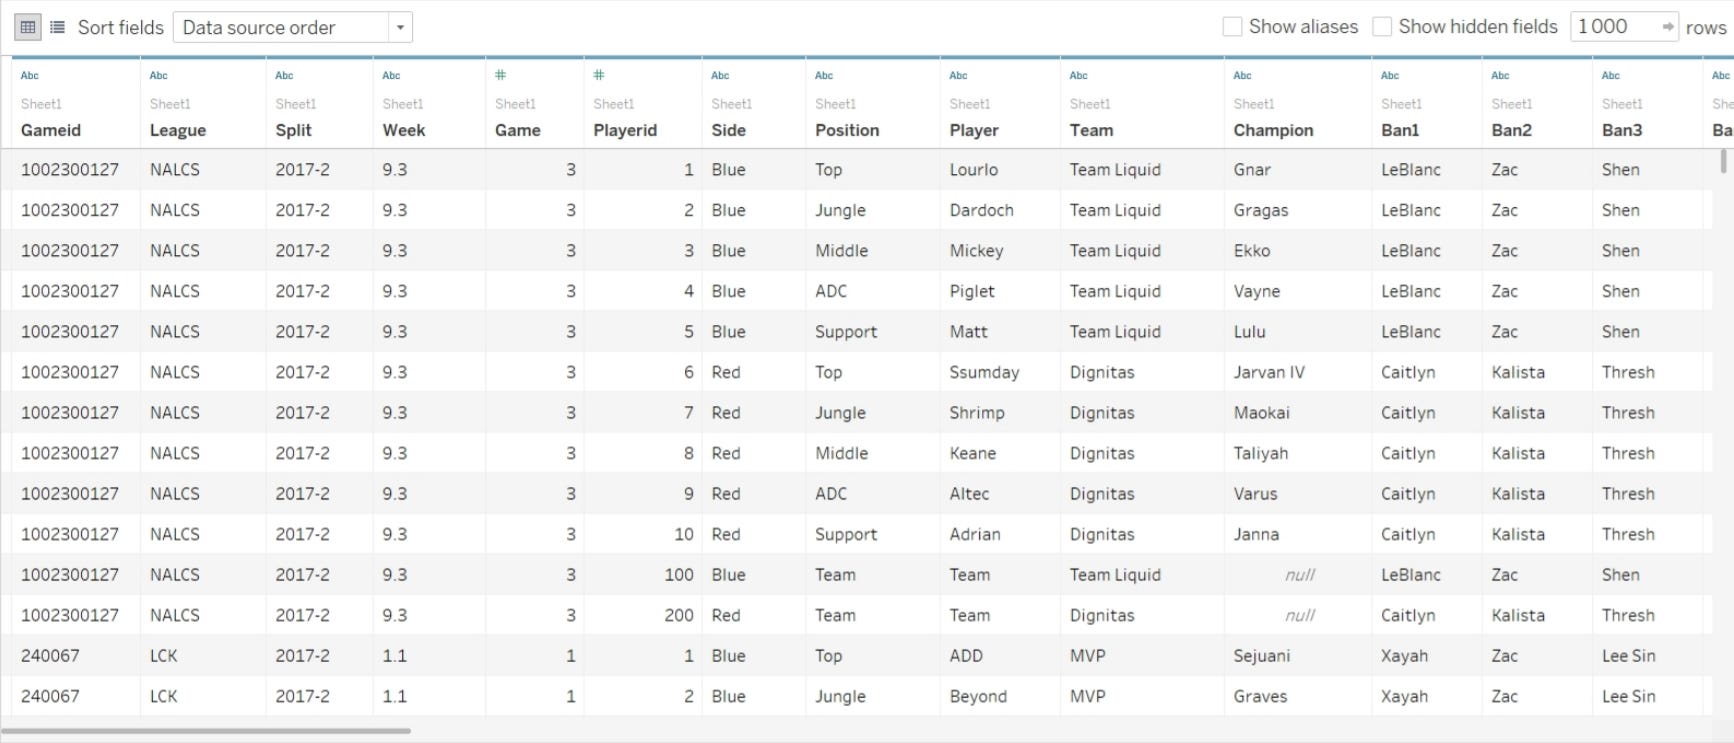Click the Sort fields dropdown arrow
The height and width of the screenshot is (743, 1734).
click(x=400, y=27)
